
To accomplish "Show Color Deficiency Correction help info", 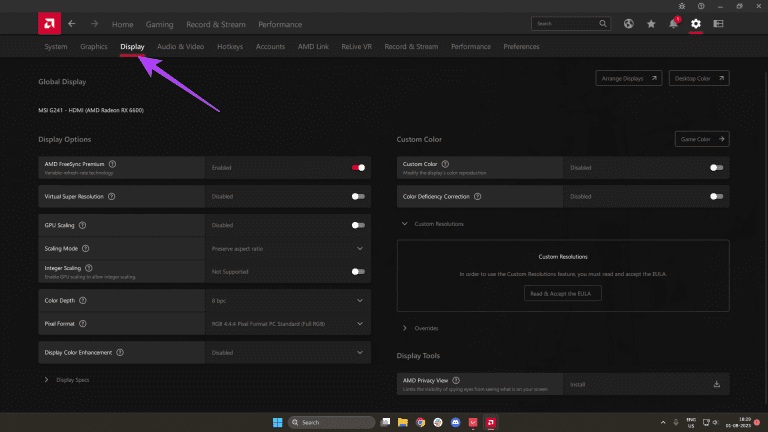I will pyautogui.click(x=478, y=196).
